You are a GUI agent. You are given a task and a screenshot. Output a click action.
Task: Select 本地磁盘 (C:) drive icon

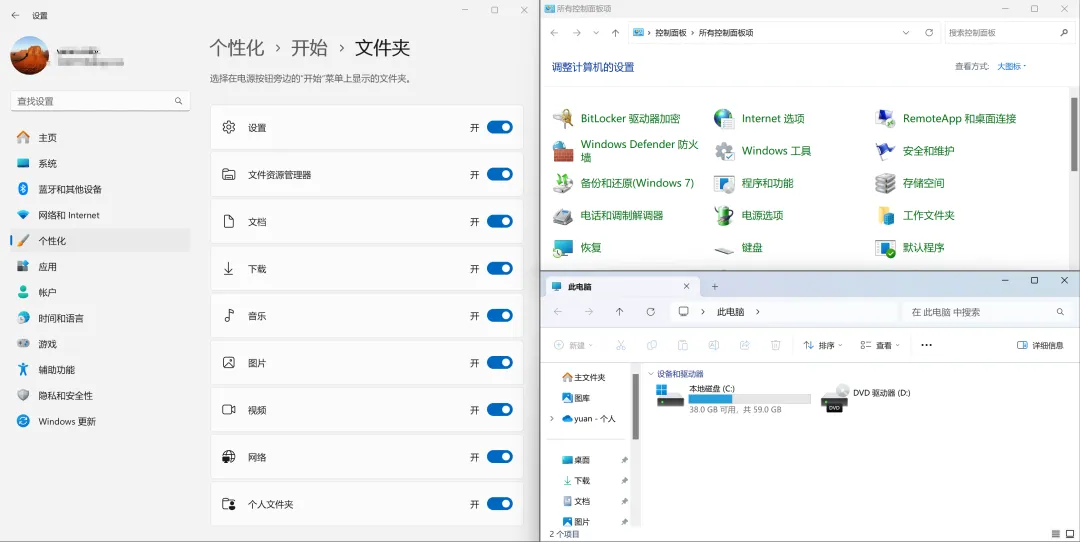pos(669,396)
